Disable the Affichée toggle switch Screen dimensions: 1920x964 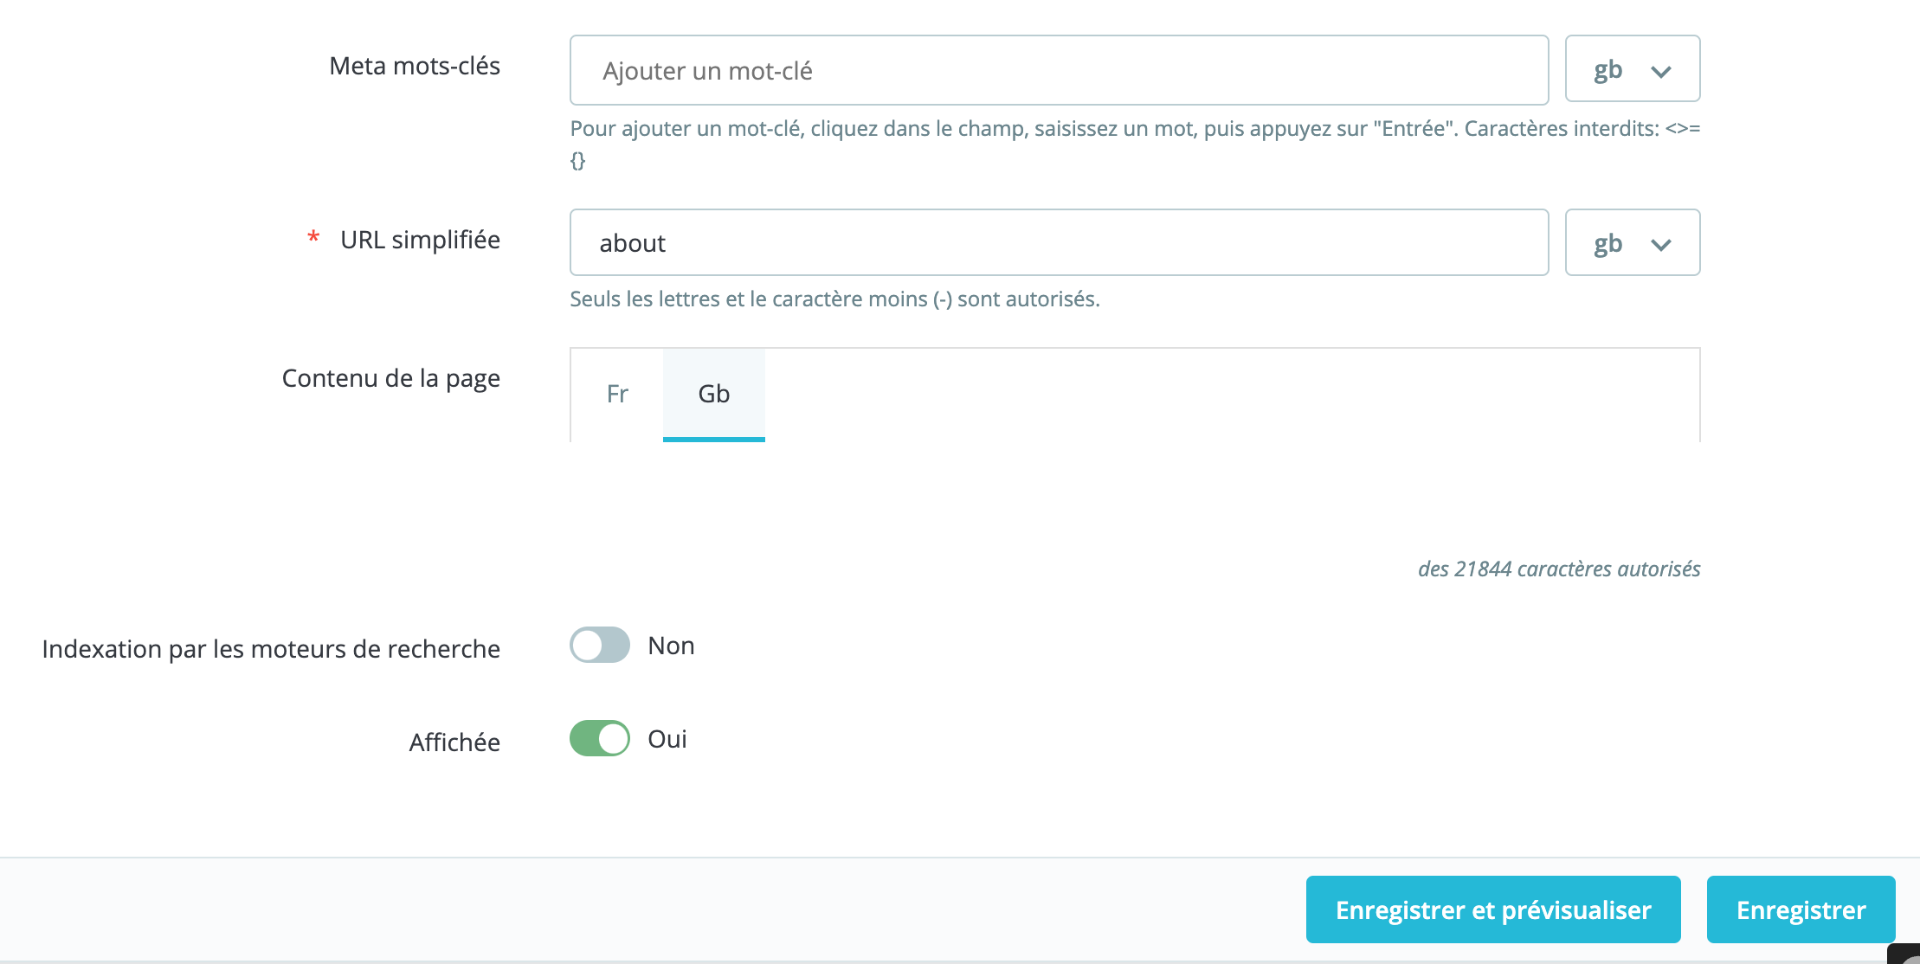(600, 739)
